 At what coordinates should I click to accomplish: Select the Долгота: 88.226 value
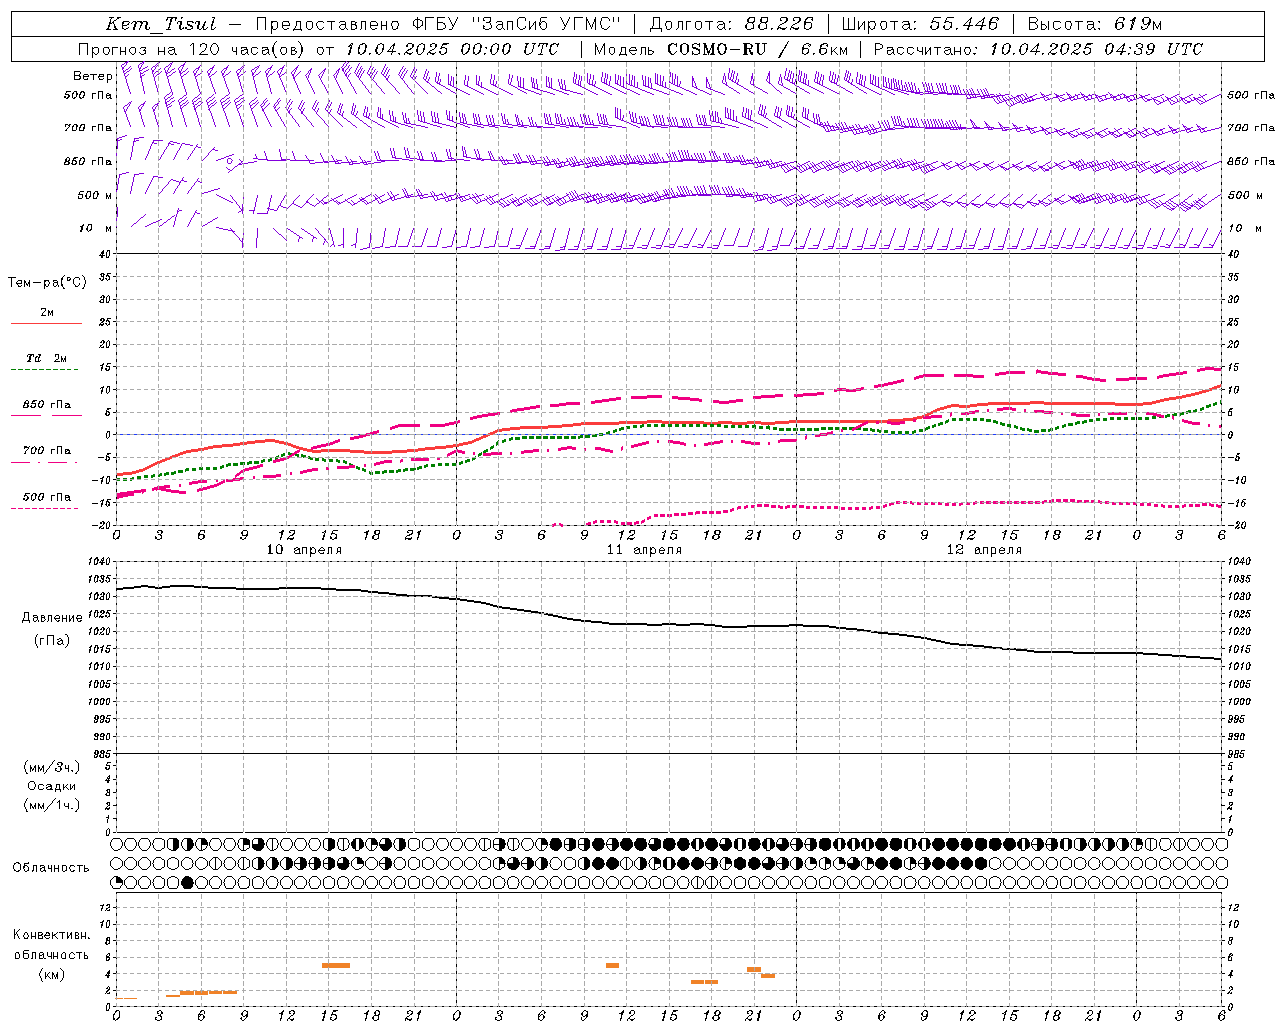[x=732, y=24]
